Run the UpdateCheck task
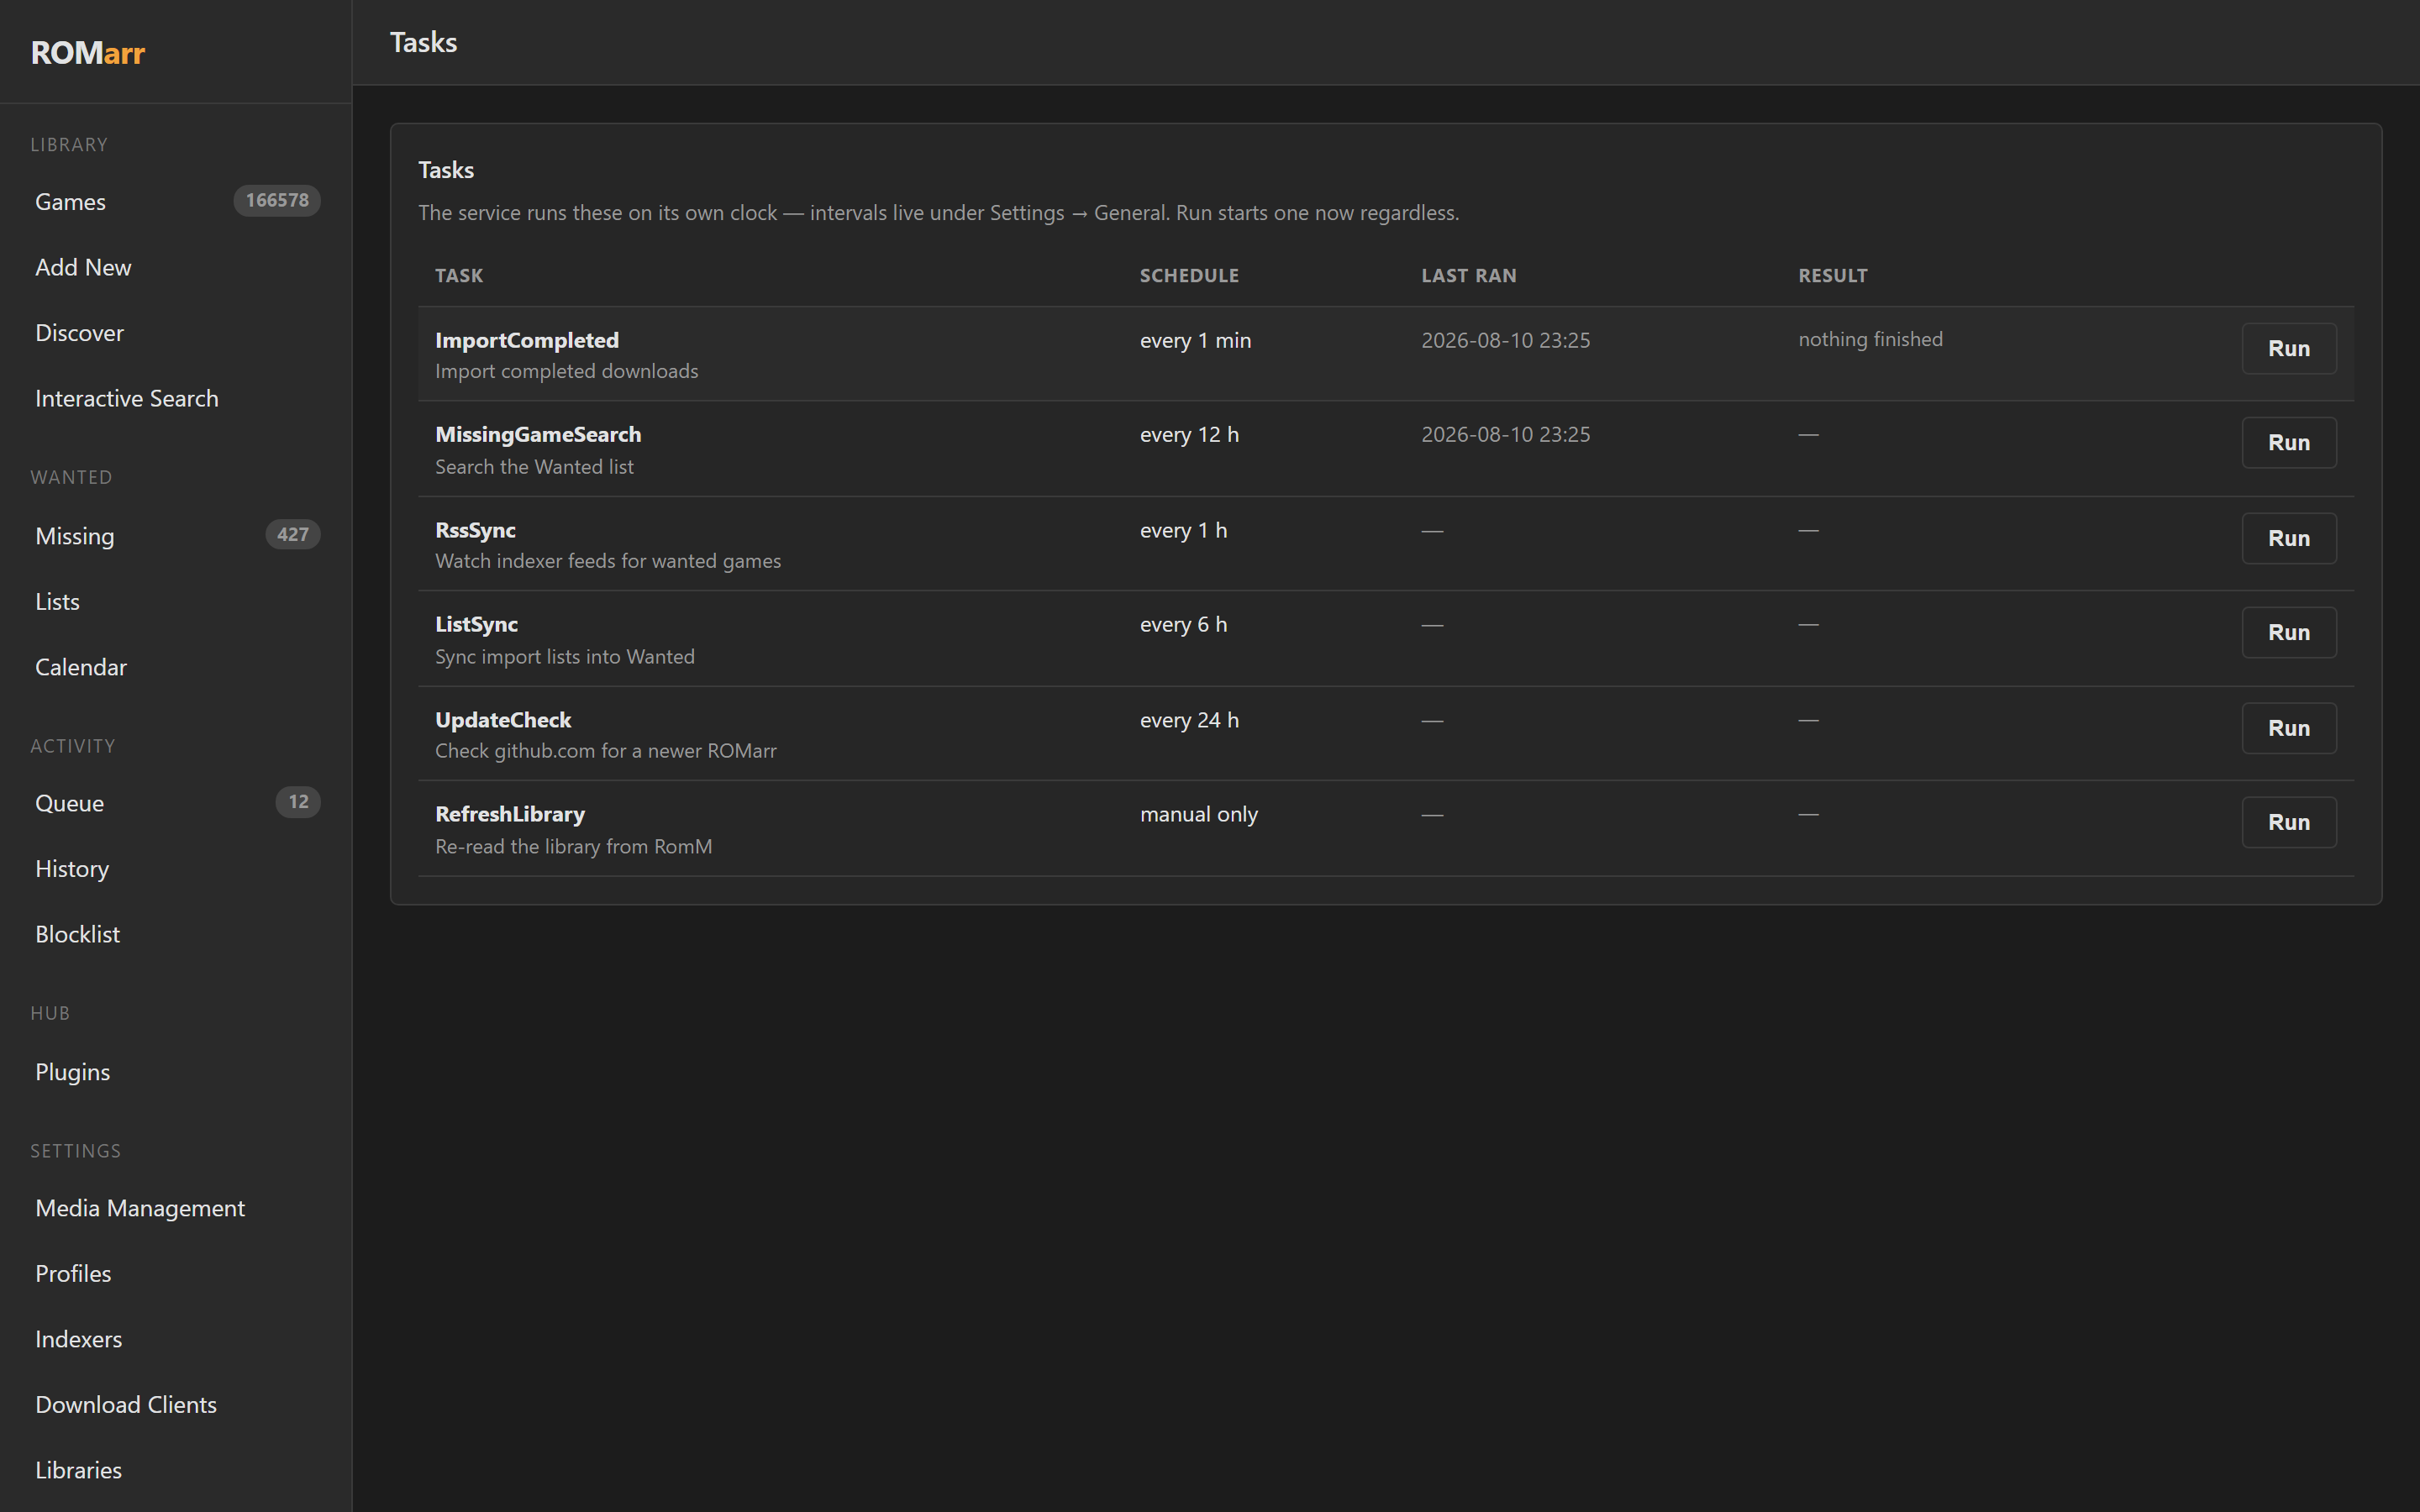Image resolution: width=2420 pixels, height=1512 pixels. (2288, 728)
